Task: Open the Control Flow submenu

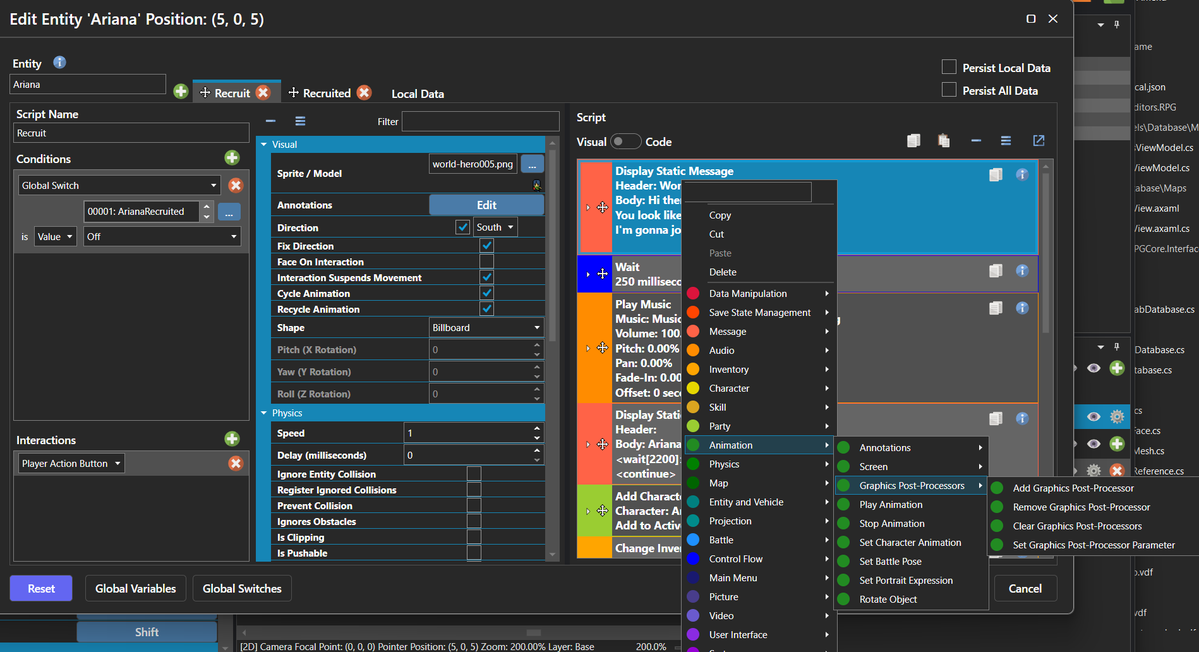Action: 759,559
